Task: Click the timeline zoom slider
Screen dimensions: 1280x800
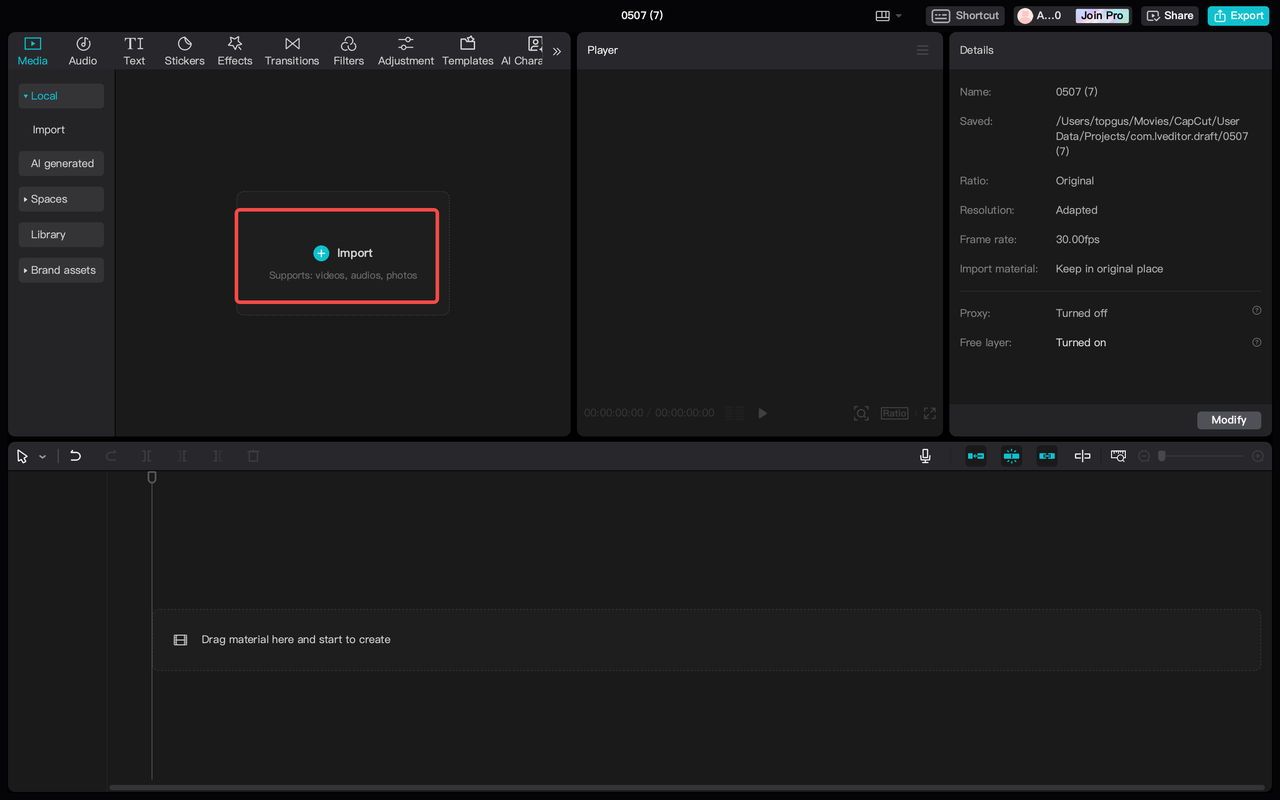Action: point(1200,456)
